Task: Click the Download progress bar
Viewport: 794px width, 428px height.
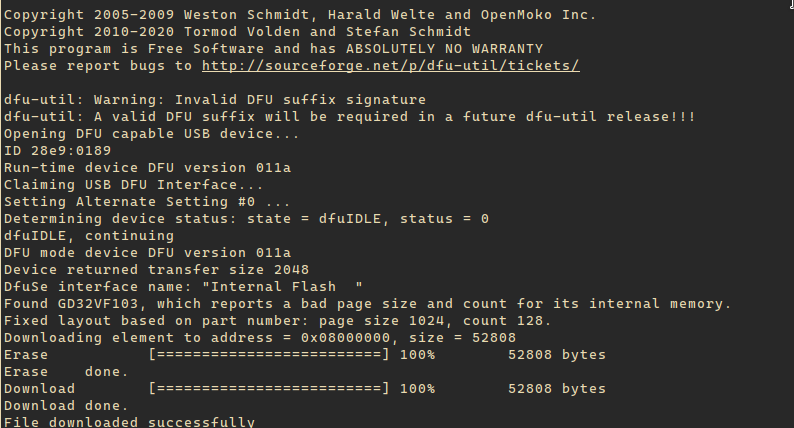Action: (x=269, y=388)
